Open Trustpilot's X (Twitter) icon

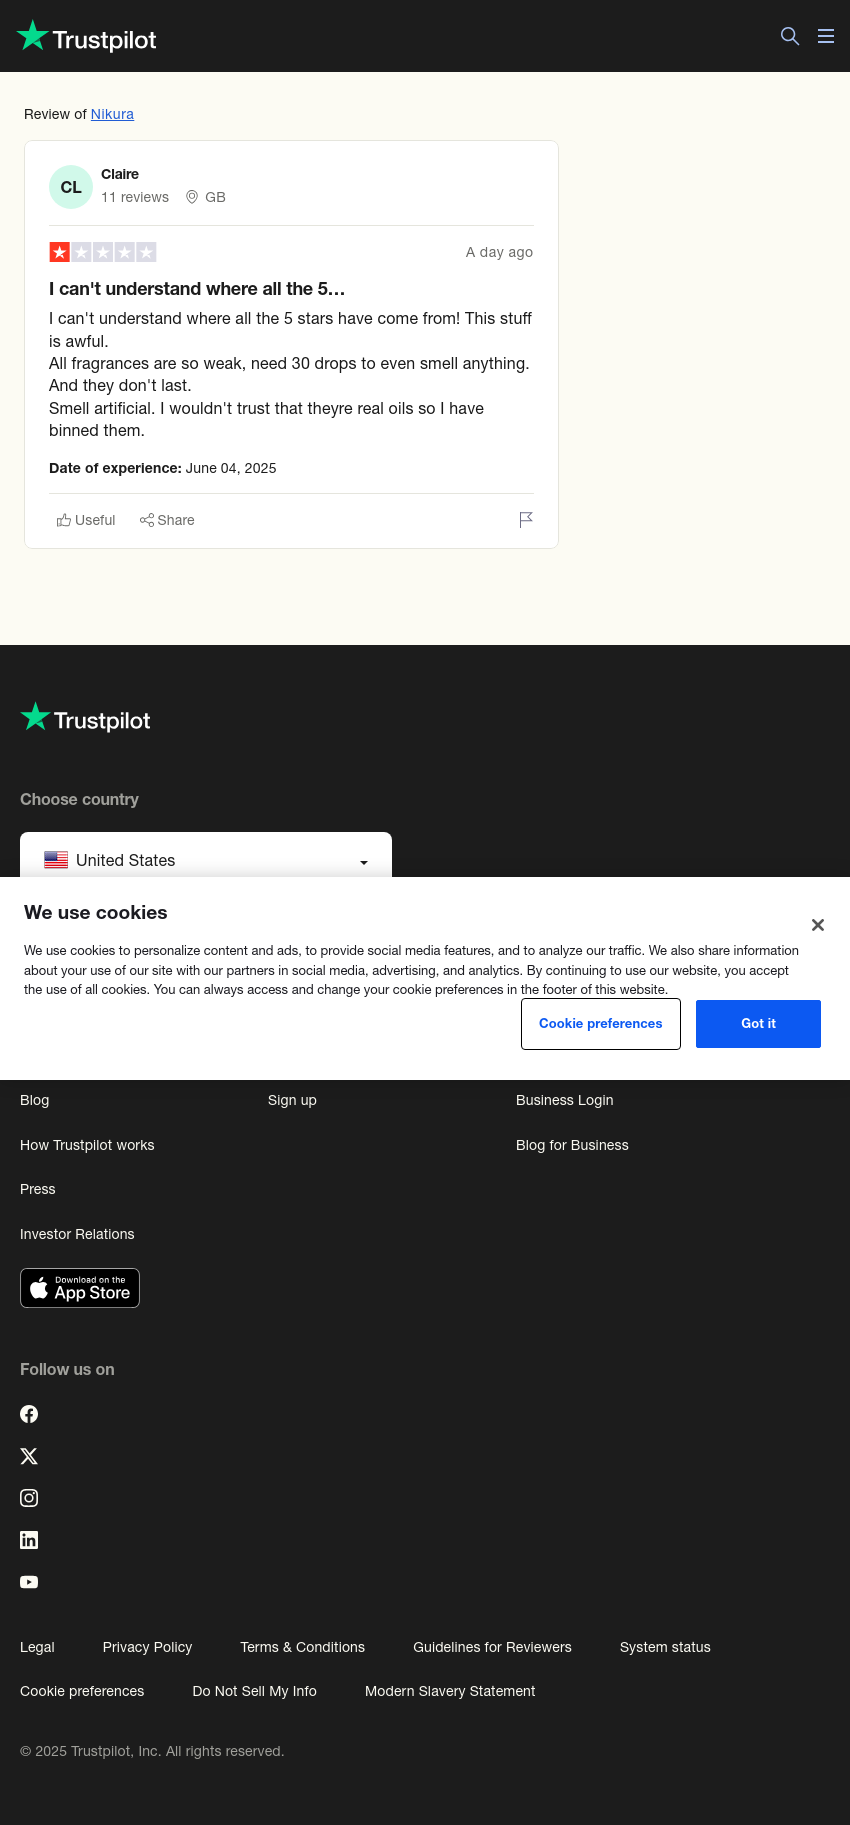(29, 1456)
